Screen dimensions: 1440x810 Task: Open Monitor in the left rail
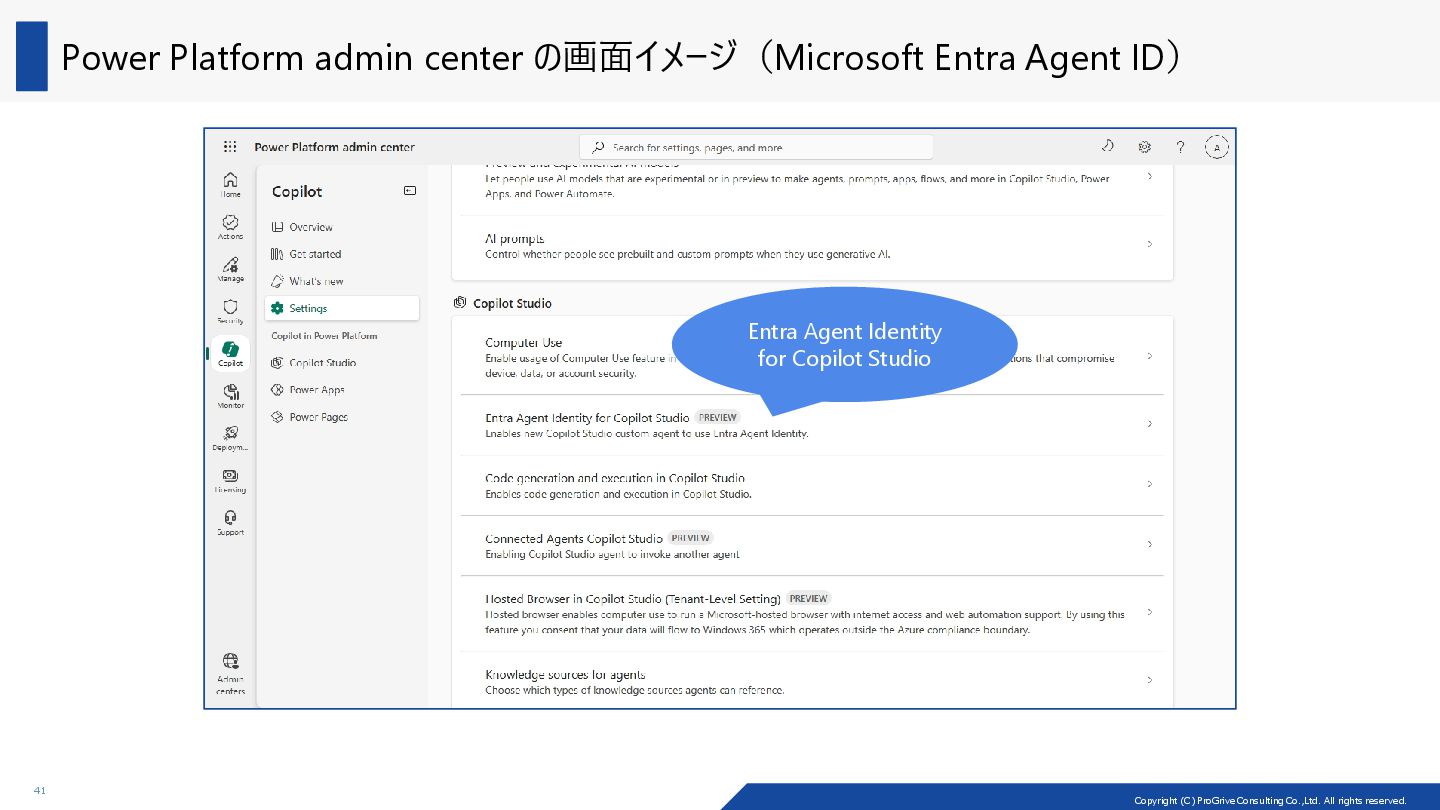tap(230, 395)
